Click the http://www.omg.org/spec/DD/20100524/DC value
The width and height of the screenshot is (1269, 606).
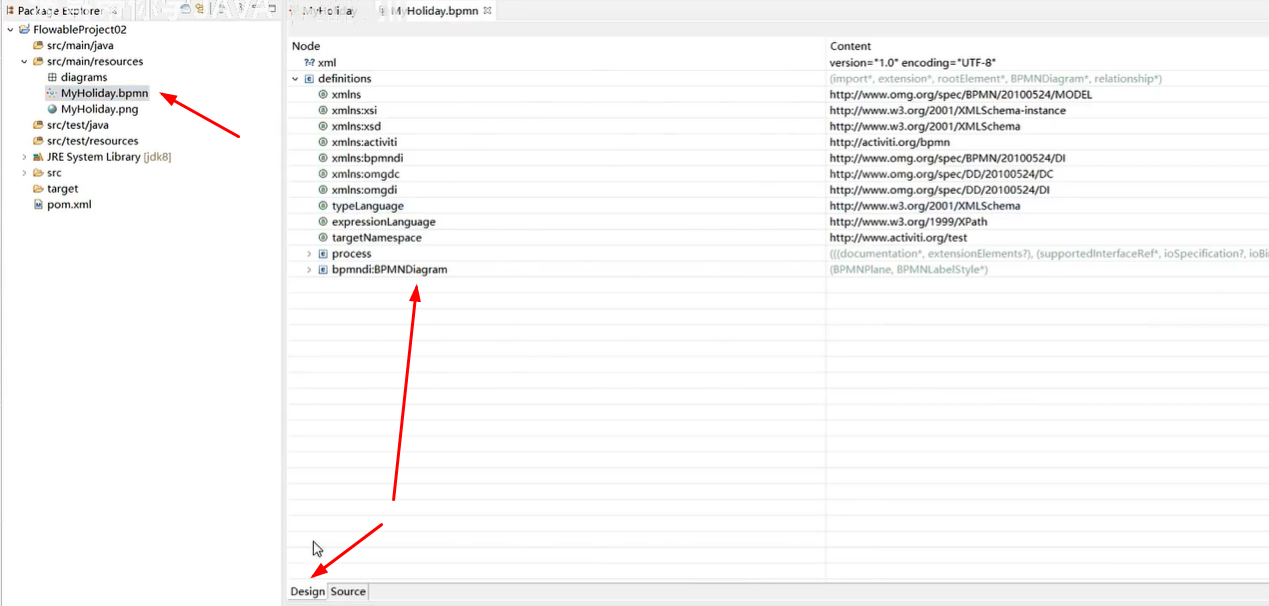pos(941,174)
